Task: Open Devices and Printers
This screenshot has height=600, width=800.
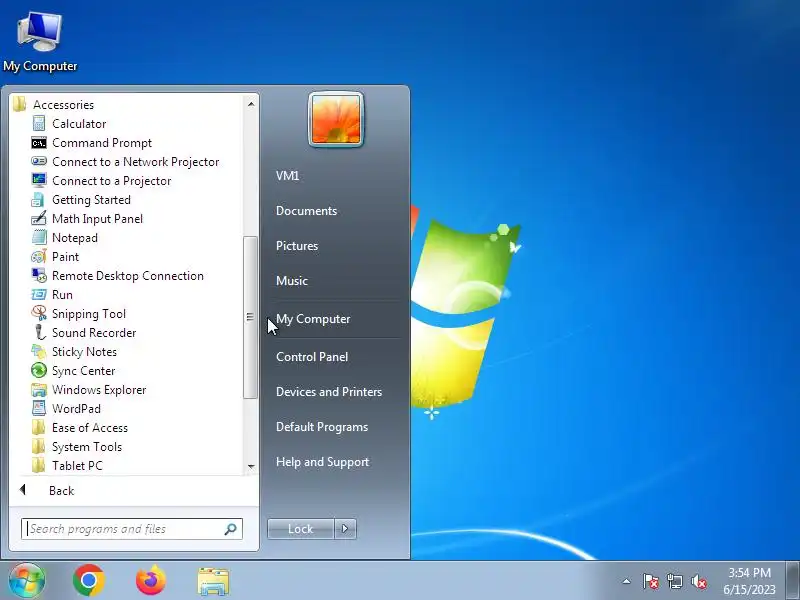Action: tap(329, 392)
